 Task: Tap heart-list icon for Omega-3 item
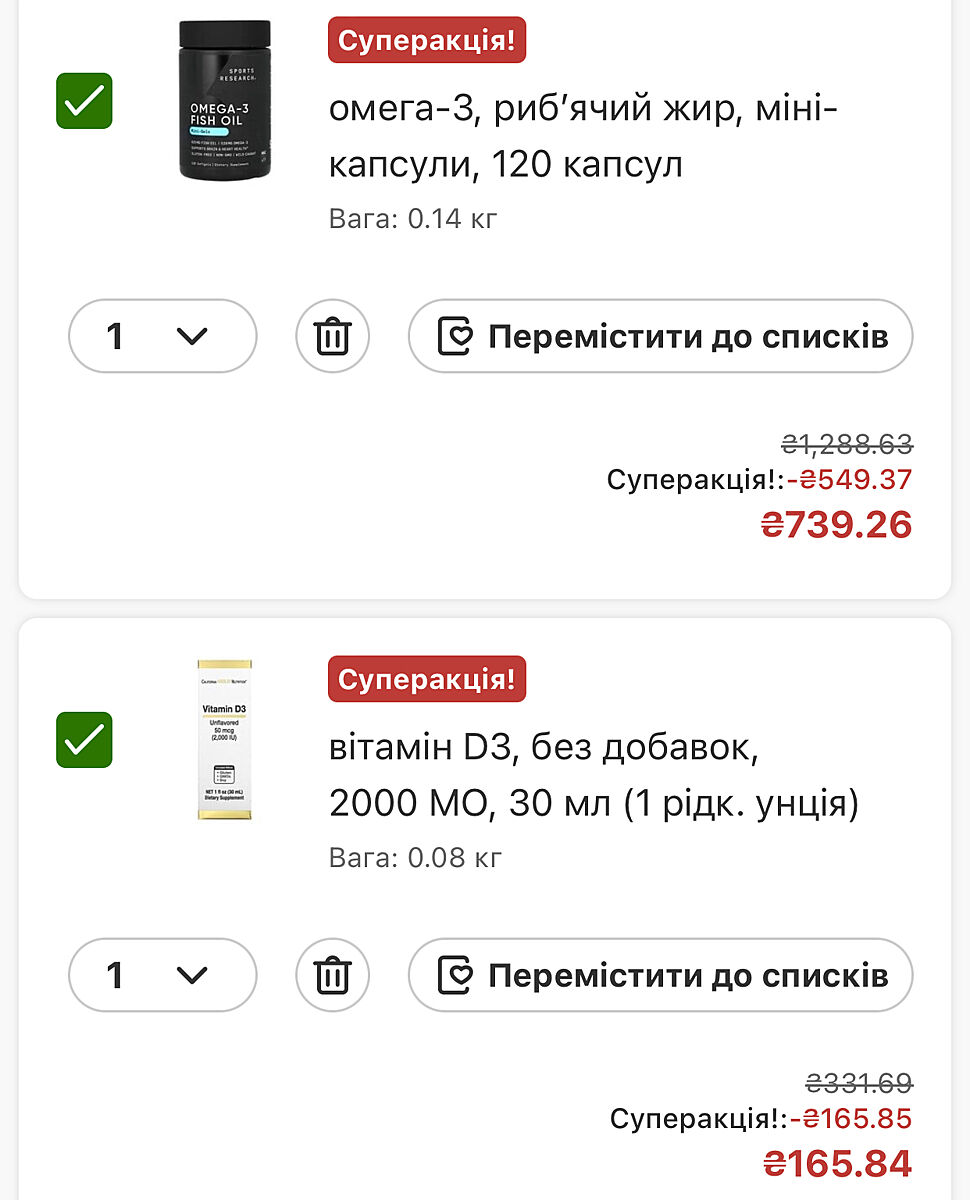(455, 336)
